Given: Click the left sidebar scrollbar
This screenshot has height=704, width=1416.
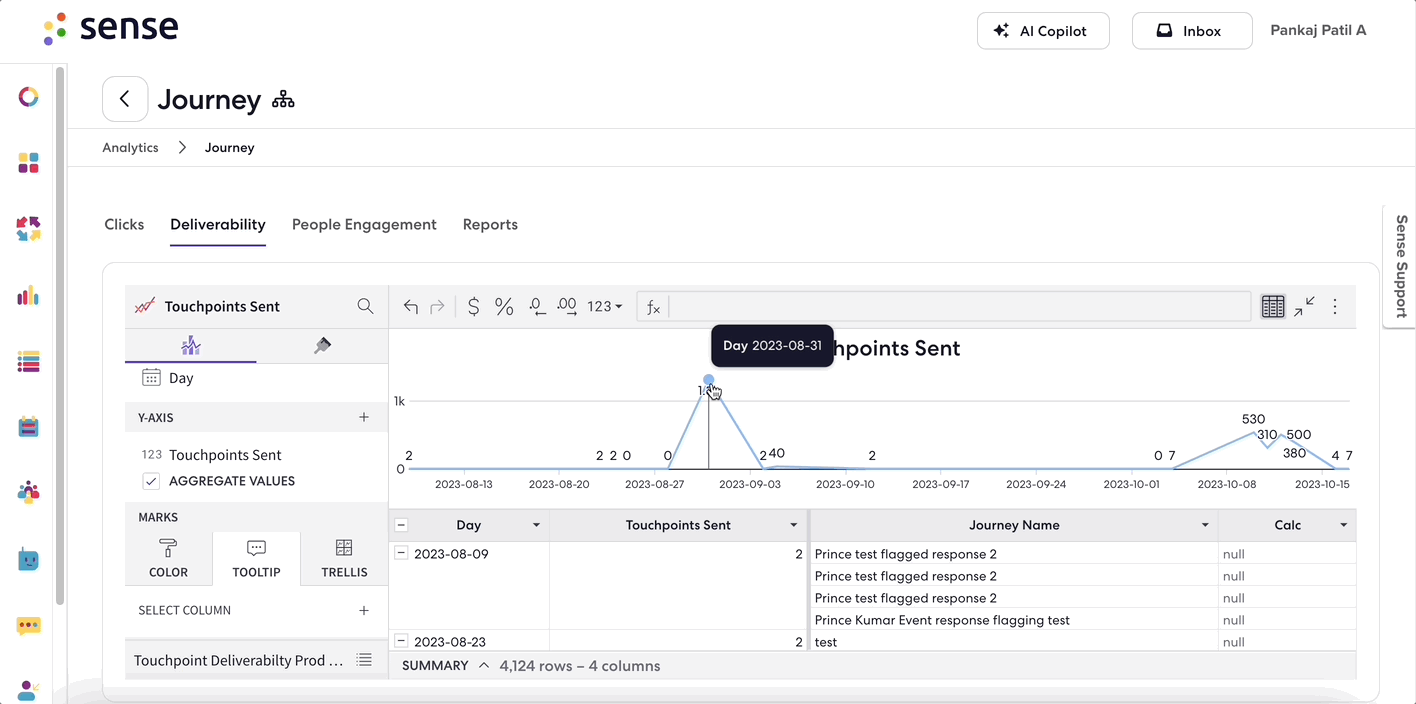Looking at the screenshot, I should pyautogui.click(x=60, y=335).
